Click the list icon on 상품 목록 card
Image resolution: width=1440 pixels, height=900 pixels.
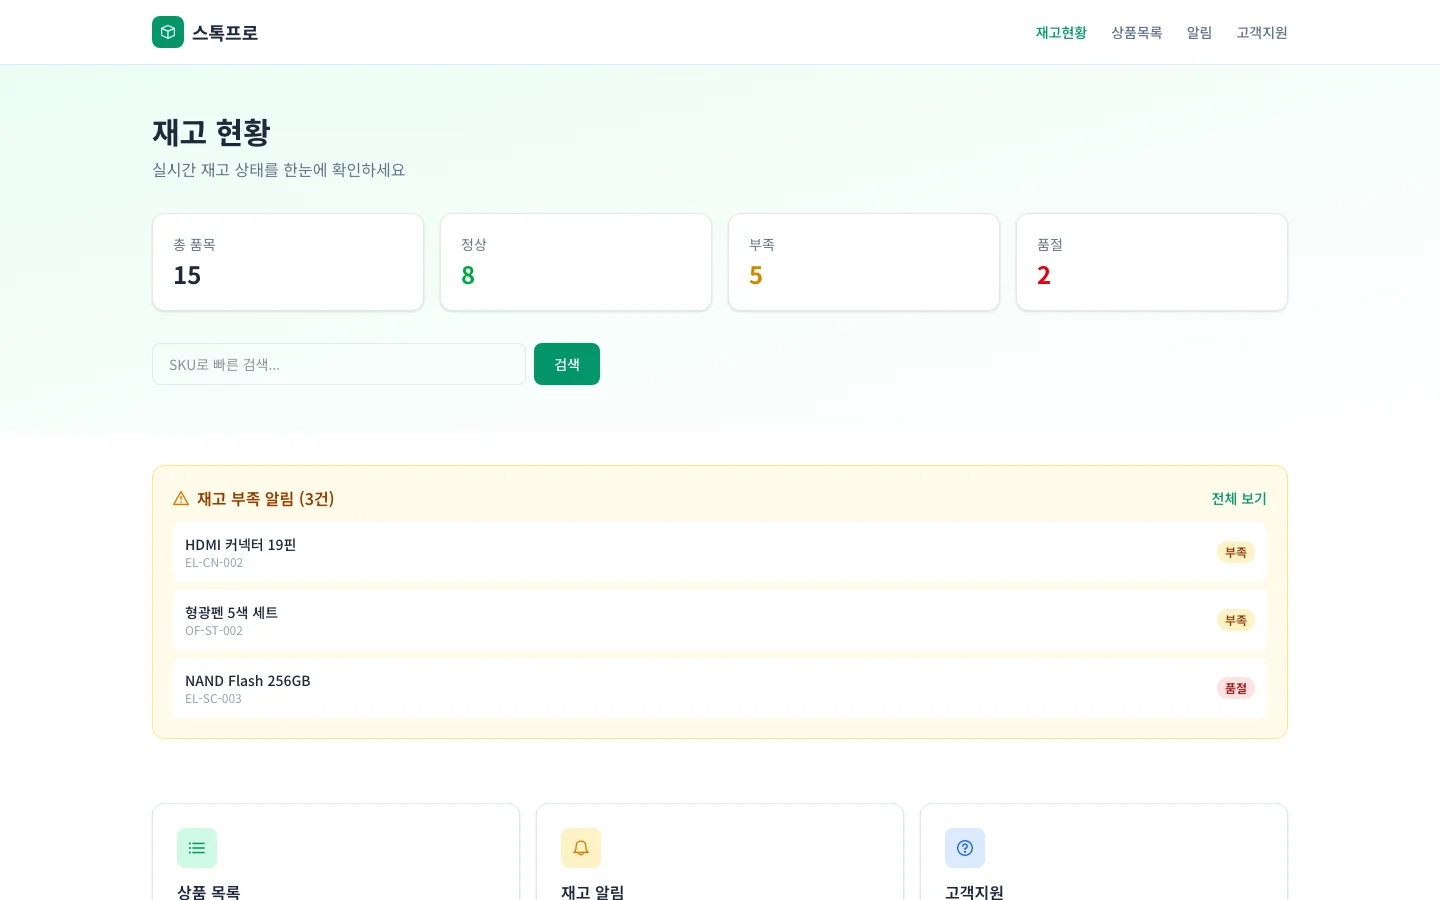tap(197, 847)
